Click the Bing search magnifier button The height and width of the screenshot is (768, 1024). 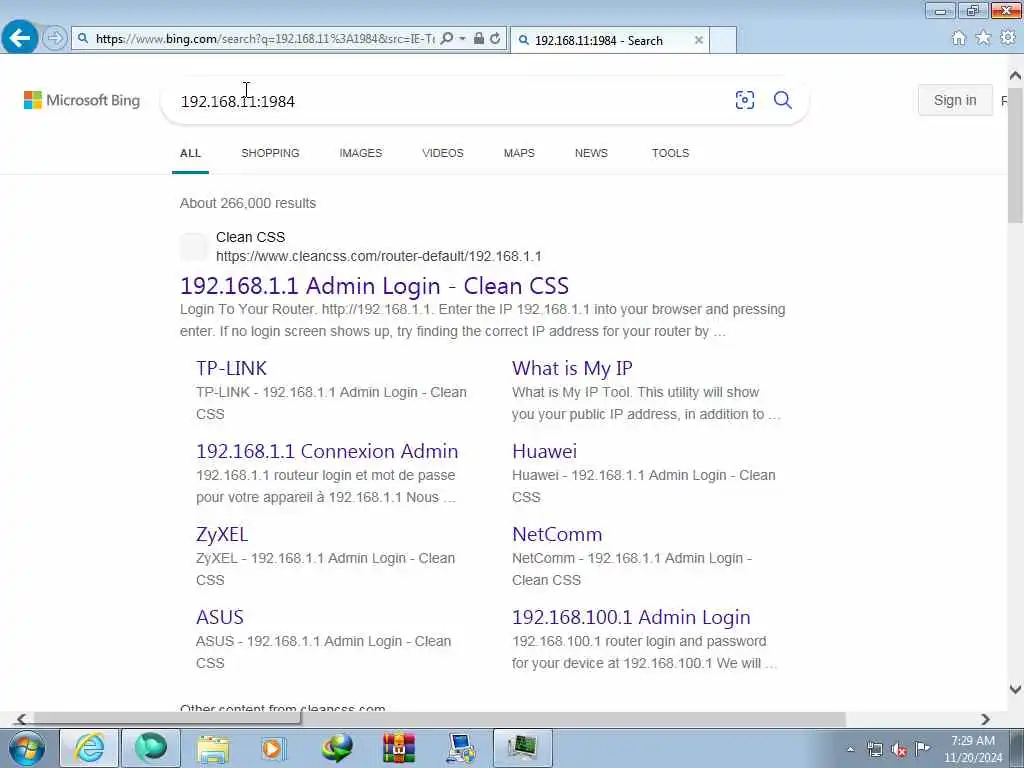tap(783, 100)
